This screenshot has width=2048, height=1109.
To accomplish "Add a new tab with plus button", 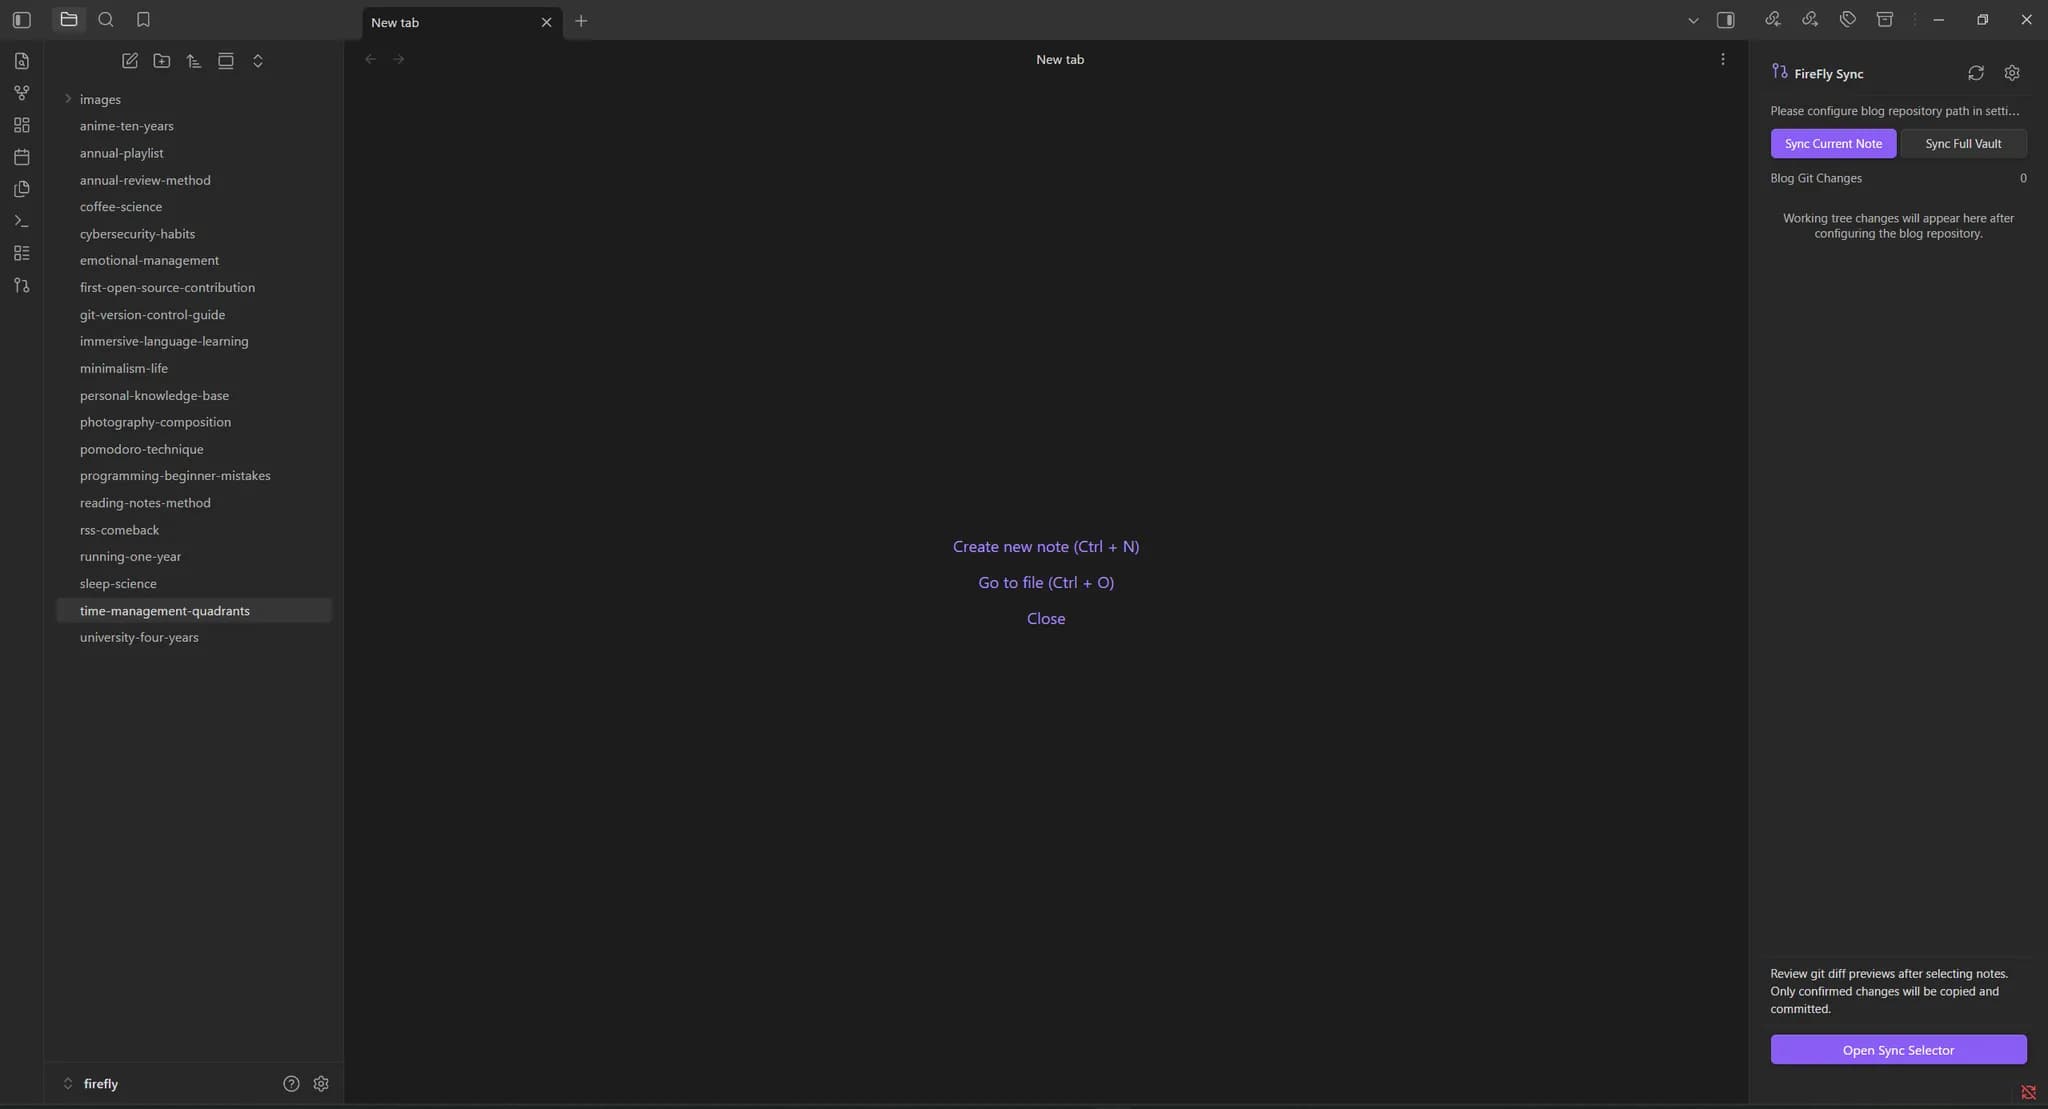I will [x=581, y=21].
